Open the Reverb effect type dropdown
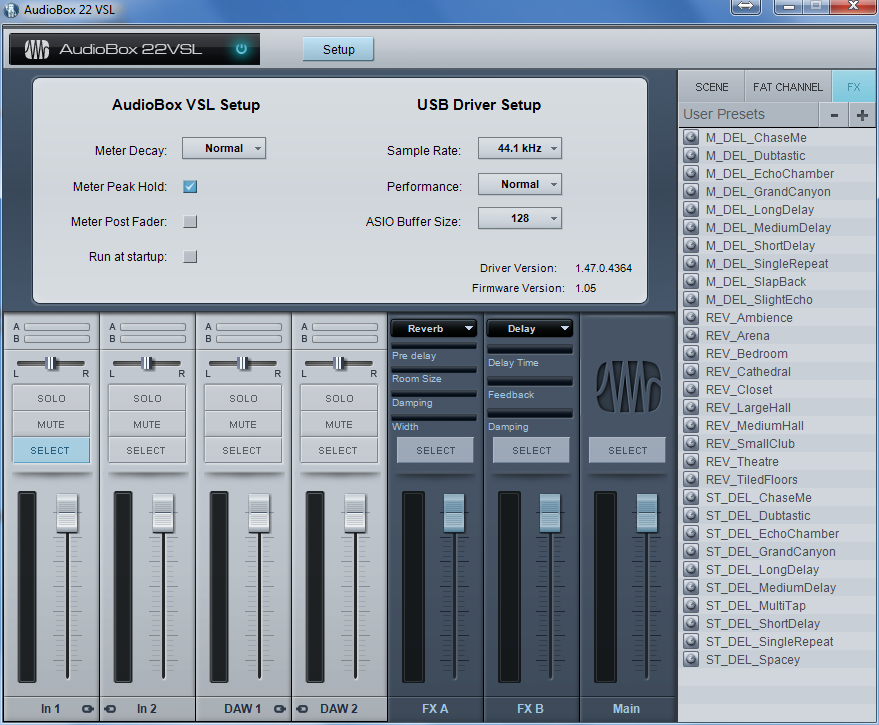 434,328
